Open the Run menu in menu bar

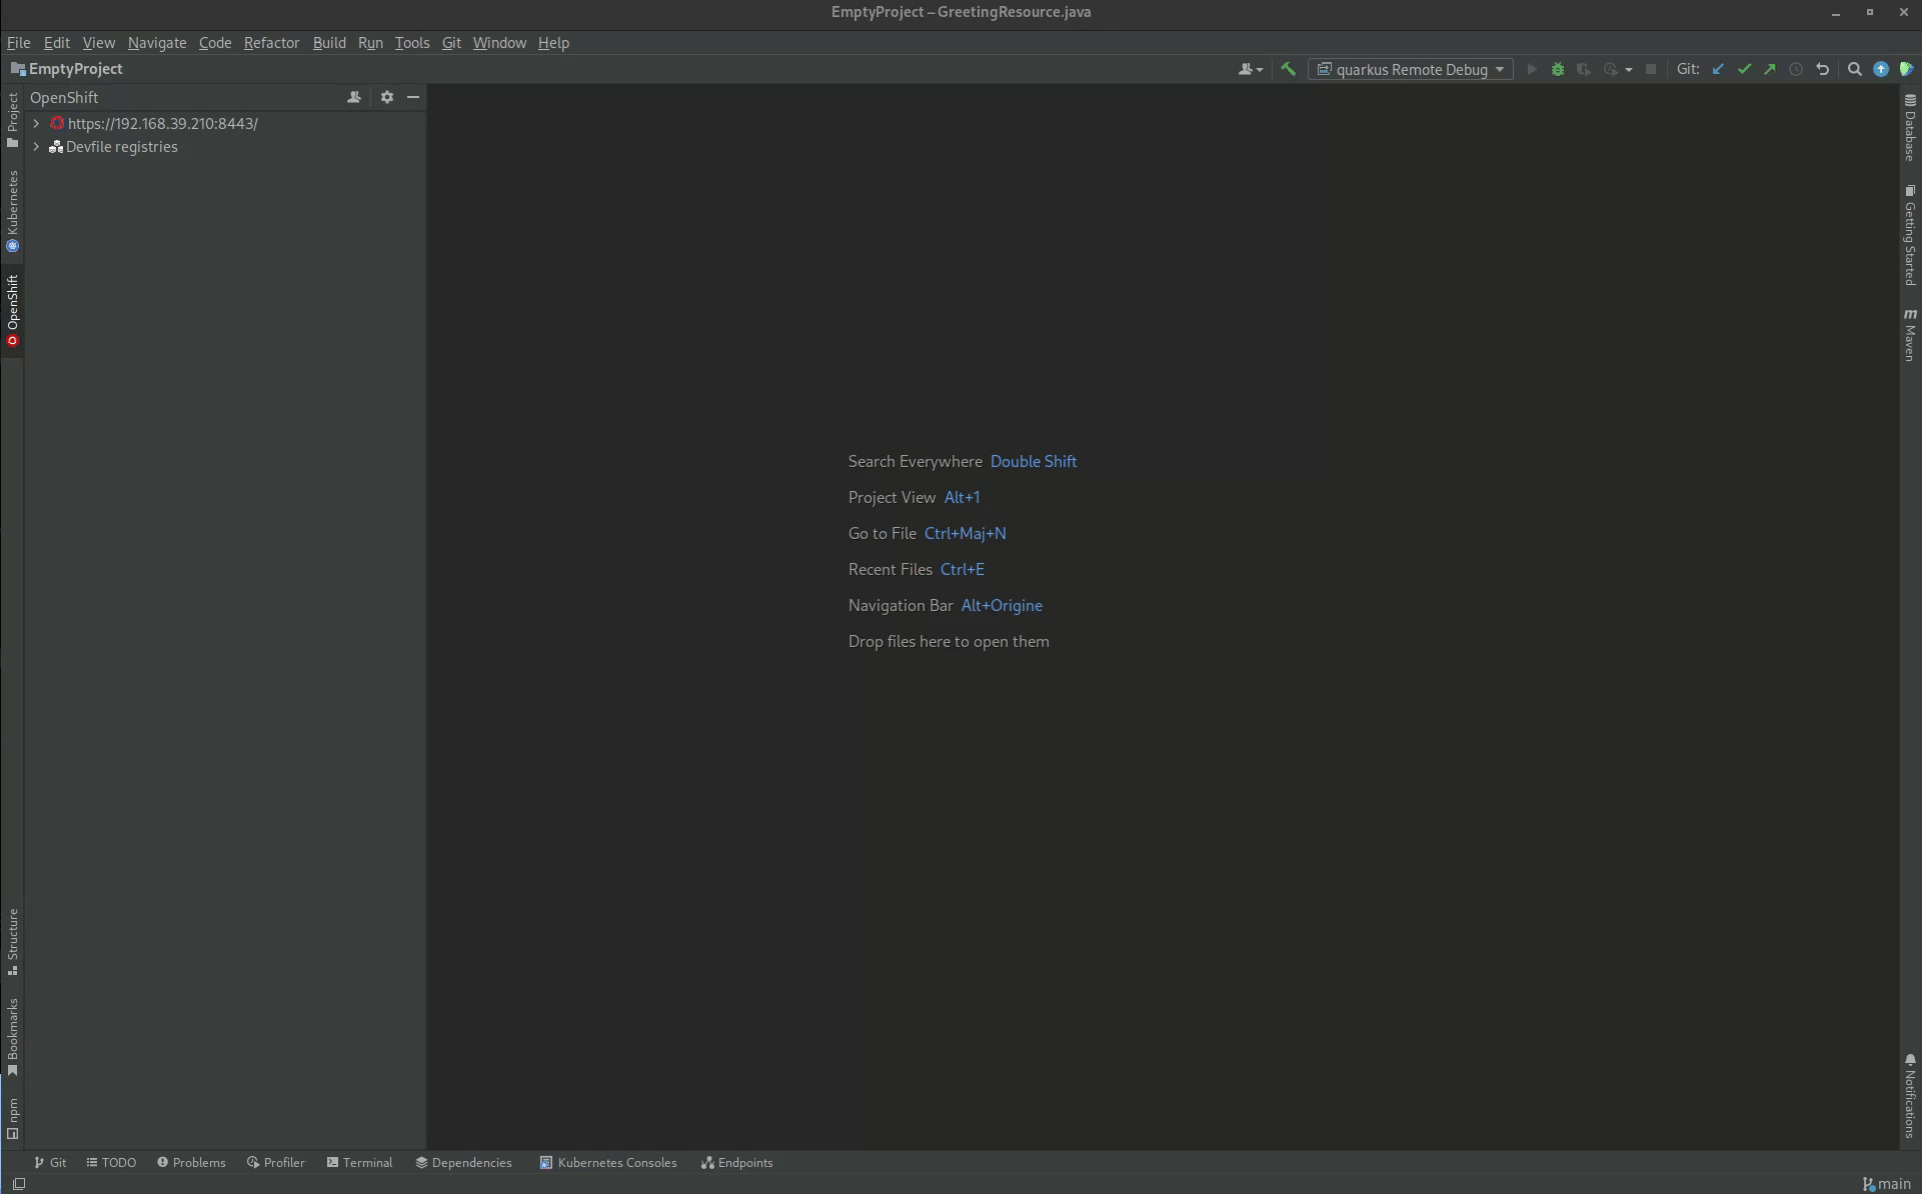tap(370, 41)
